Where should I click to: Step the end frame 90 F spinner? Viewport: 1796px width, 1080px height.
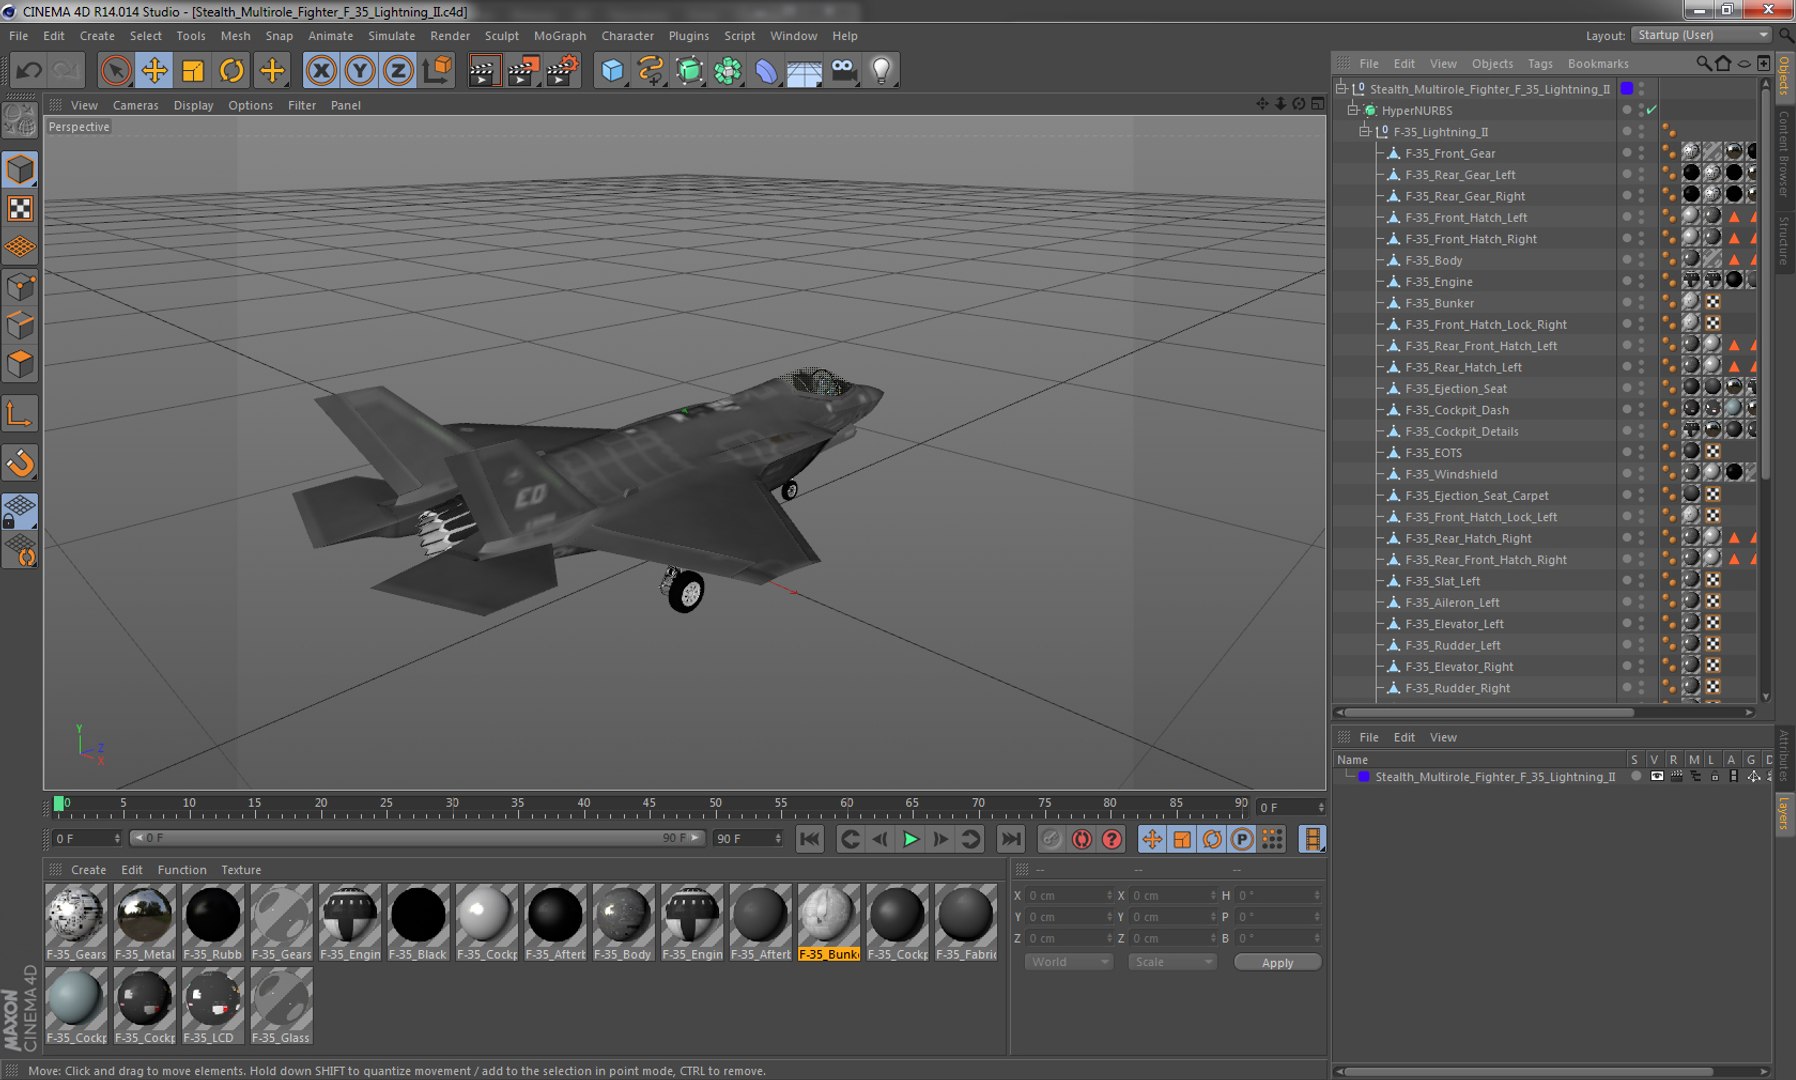(778, 839)
